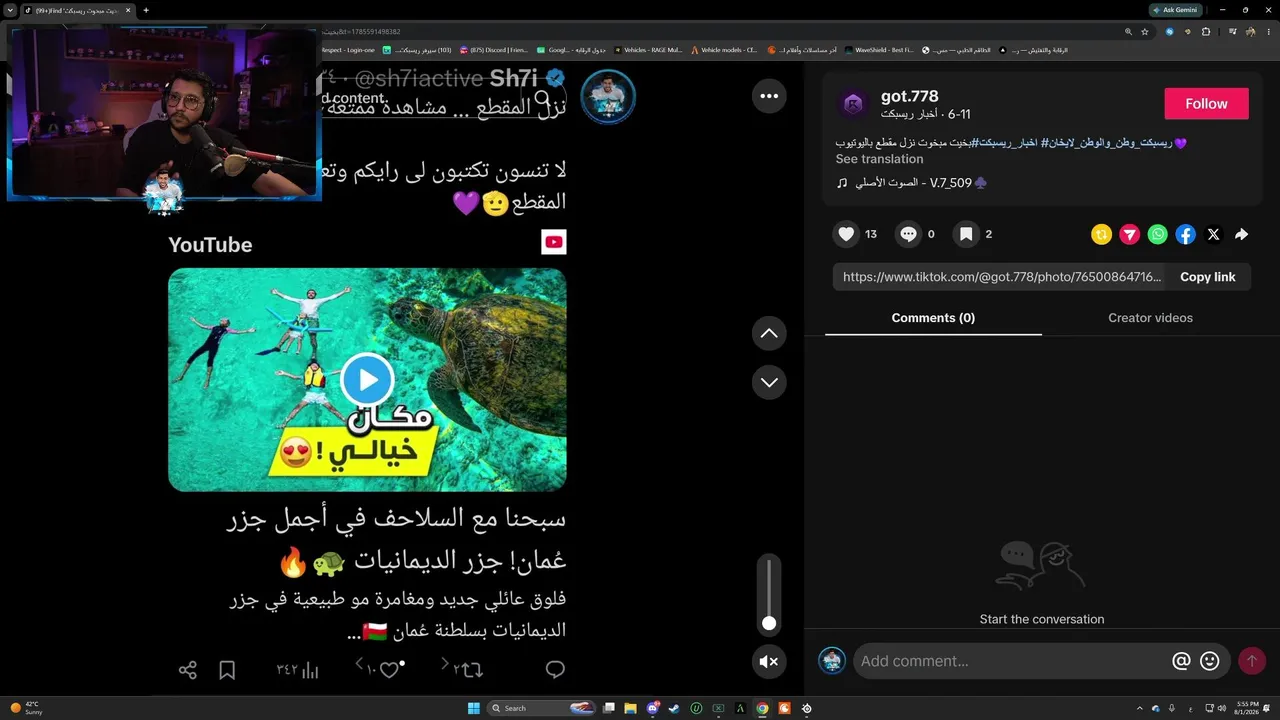The image size is (1280, 720).
Task: Click the TikTok post URL text
Action: 1002,277
